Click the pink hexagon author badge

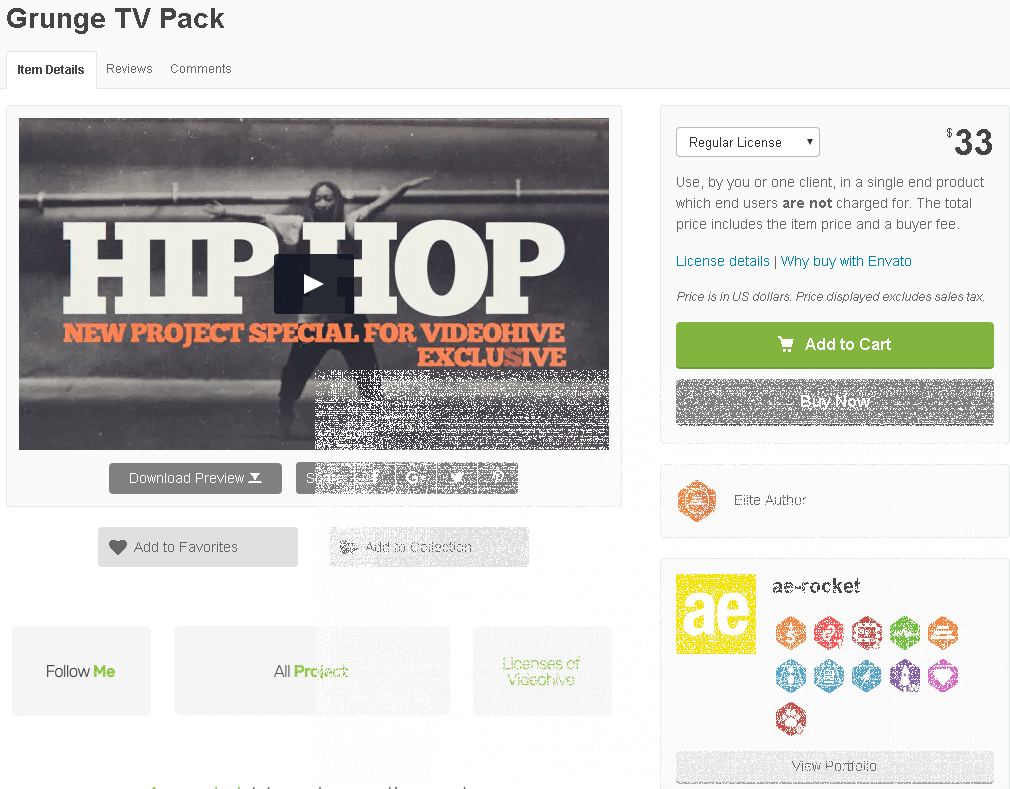tap(943, 676)
